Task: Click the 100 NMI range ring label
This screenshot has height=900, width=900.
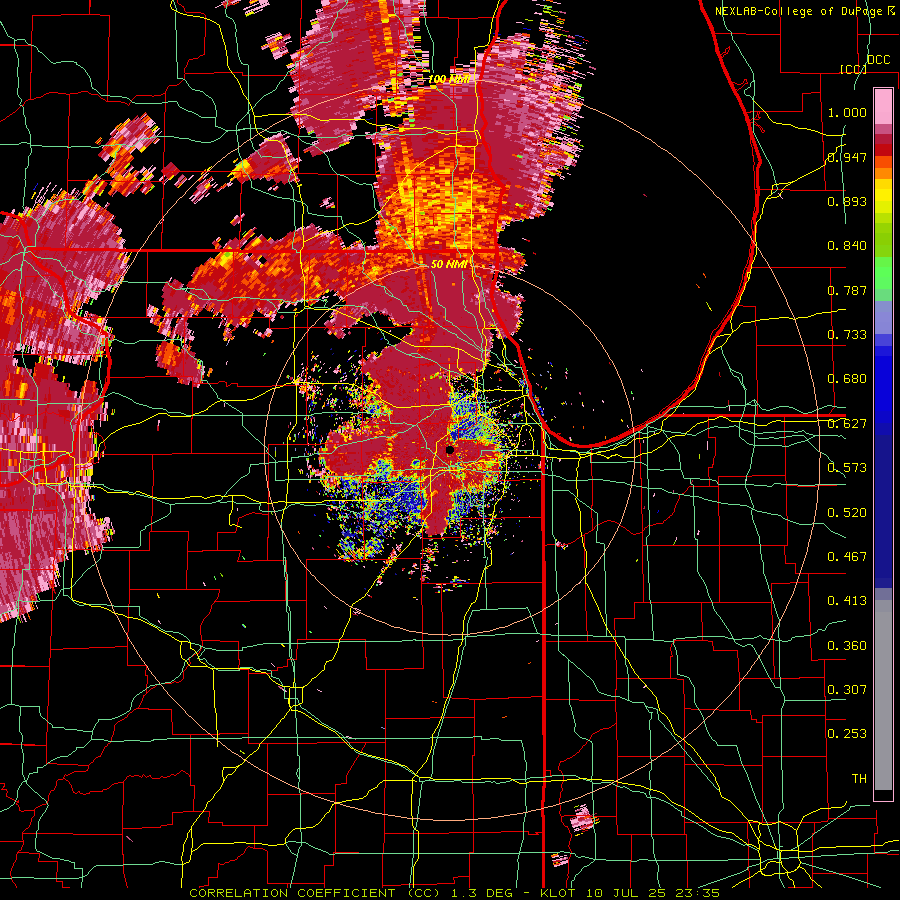Action: (x=449, y=79)
